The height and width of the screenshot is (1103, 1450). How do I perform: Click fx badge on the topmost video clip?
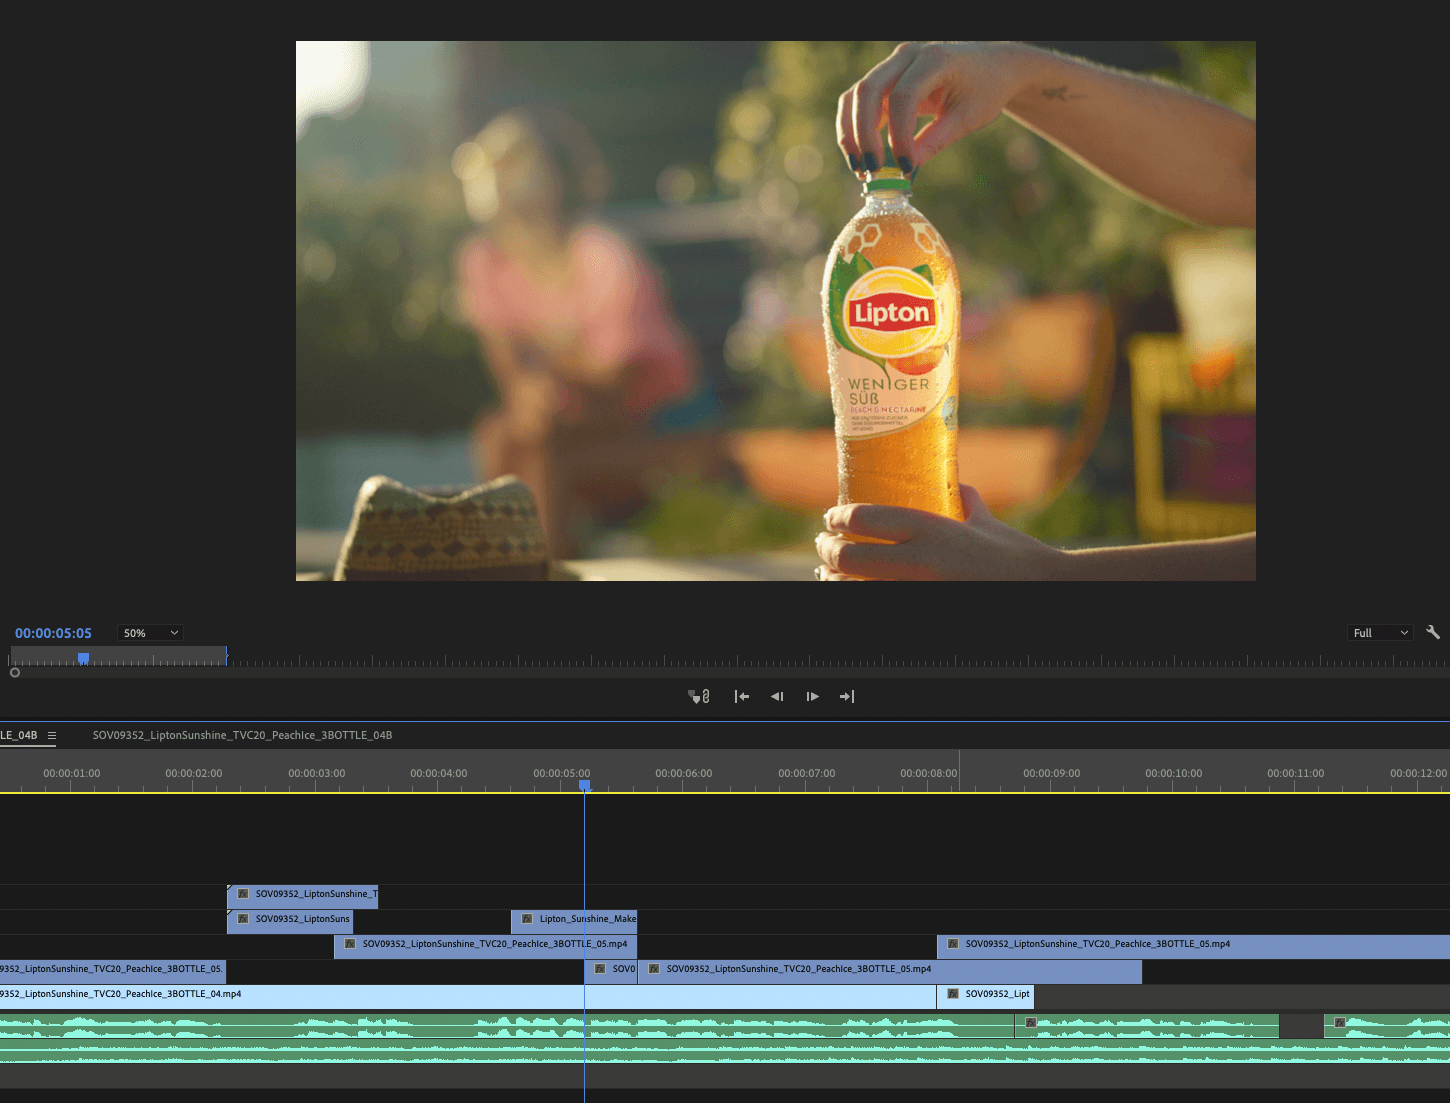coord(243,894)
